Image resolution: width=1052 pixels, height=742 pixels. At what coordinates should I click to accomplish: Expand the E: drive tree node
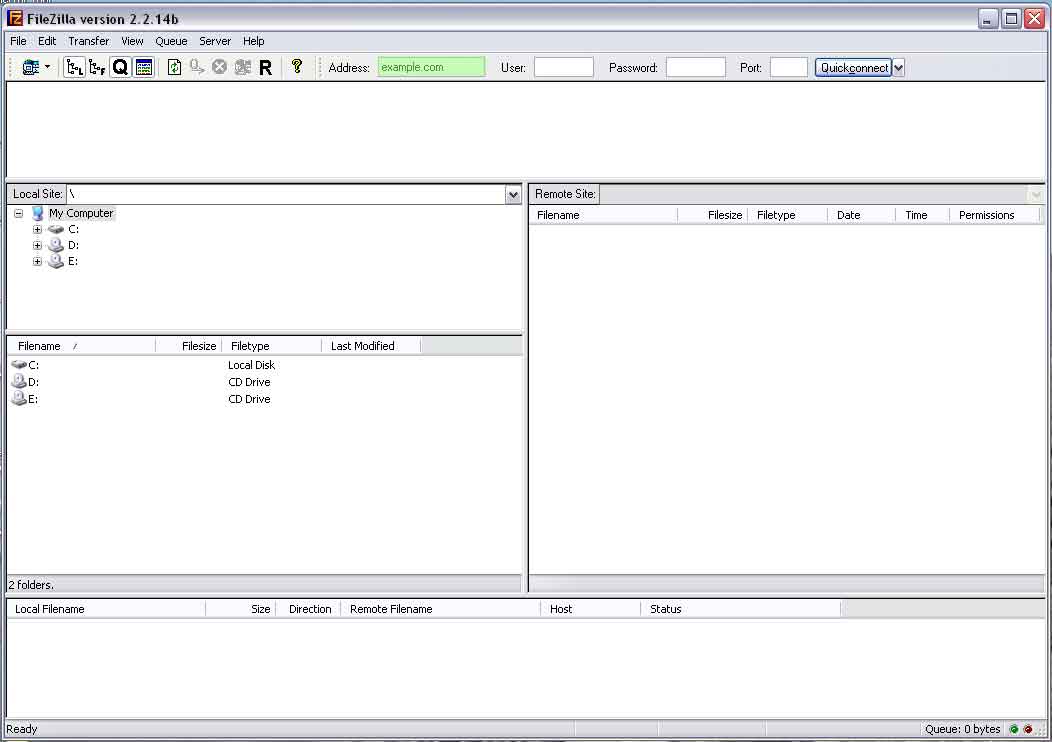(38, 262)
